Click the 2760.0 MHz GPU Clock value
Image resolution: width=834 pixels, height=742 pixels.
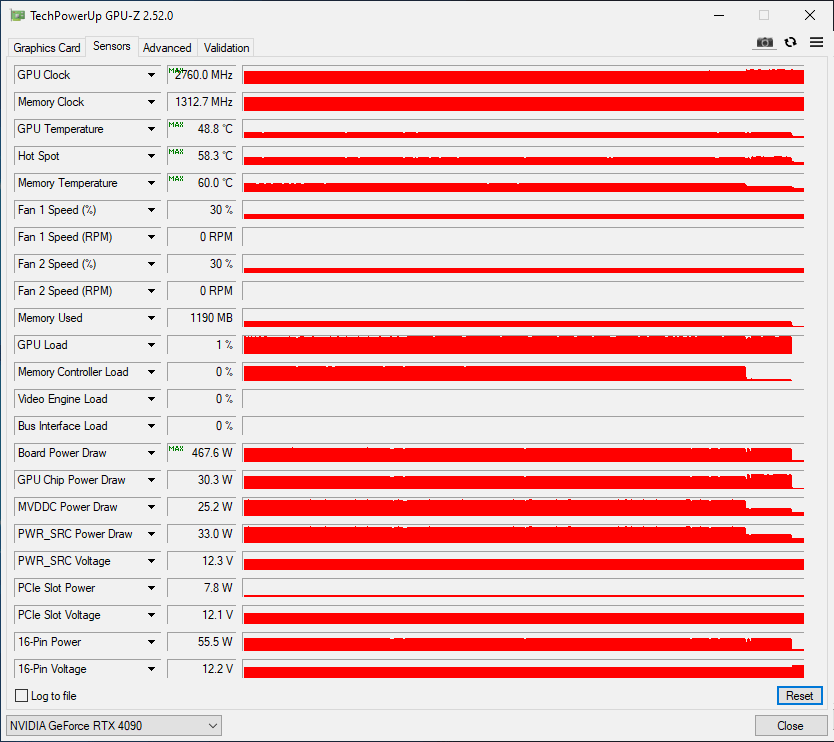[x=202, y=75]
